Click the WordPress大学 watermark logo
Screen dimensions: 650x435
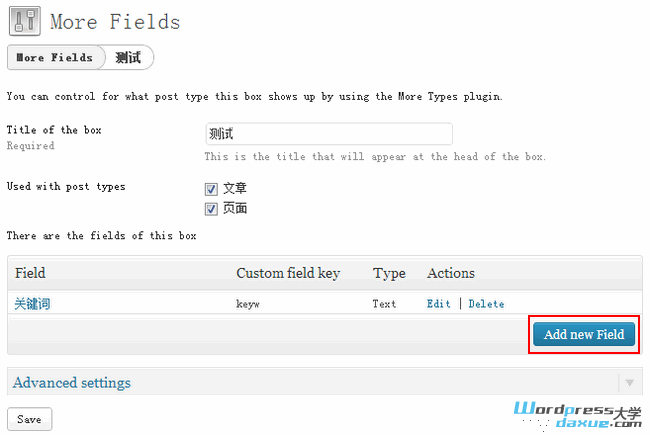pyautogui.click(x=577, y=415)
